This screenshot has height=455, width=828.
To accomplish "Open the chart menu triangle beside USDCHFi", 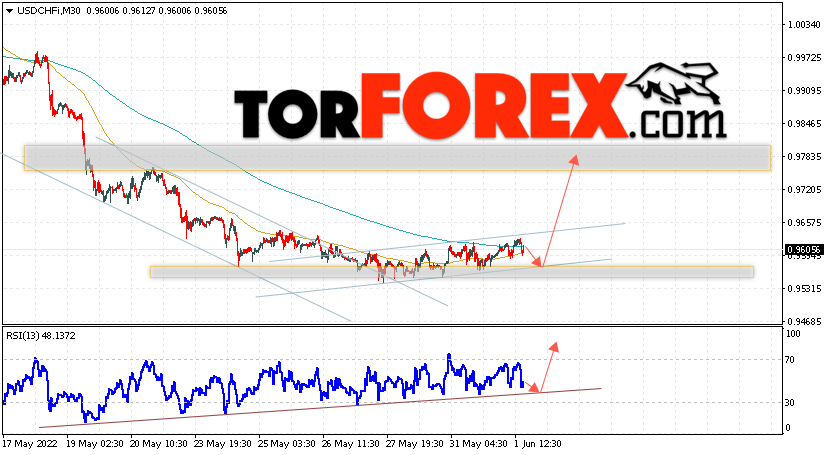I will 9,11.
